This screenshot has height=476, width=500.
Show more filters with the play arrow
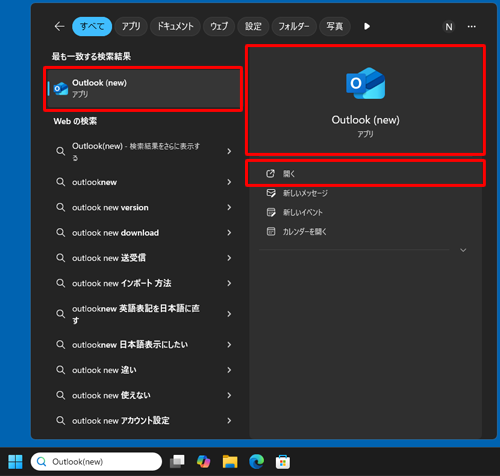367,26
